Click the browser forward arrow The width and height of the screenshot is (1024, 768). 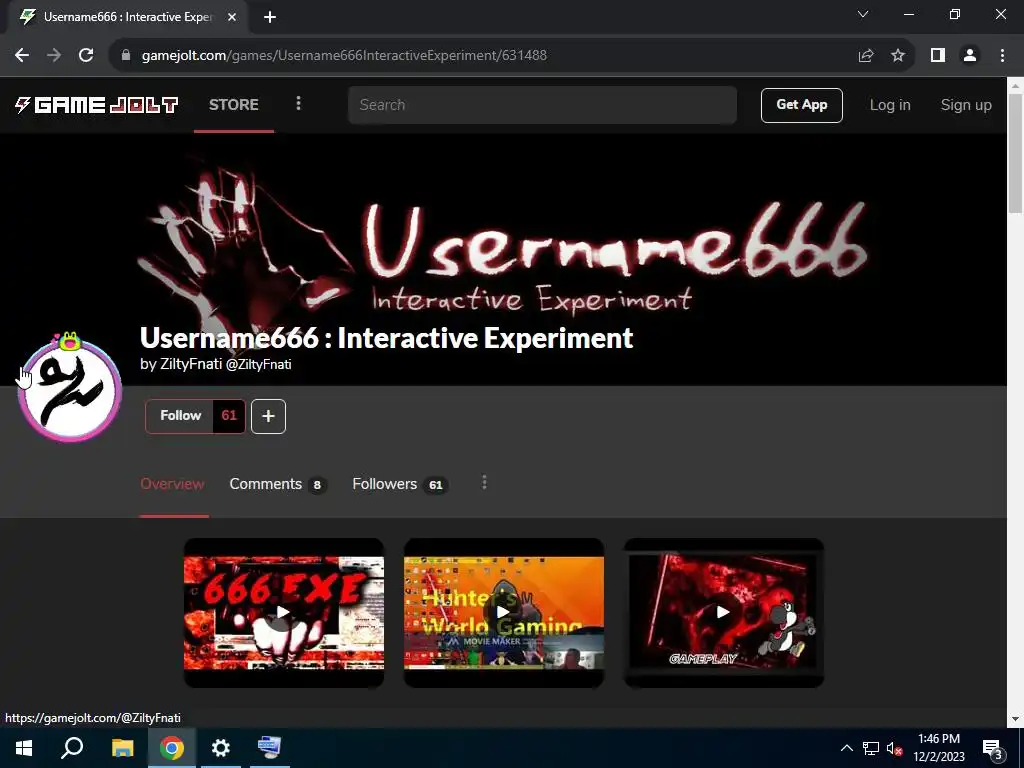point(54,55)
